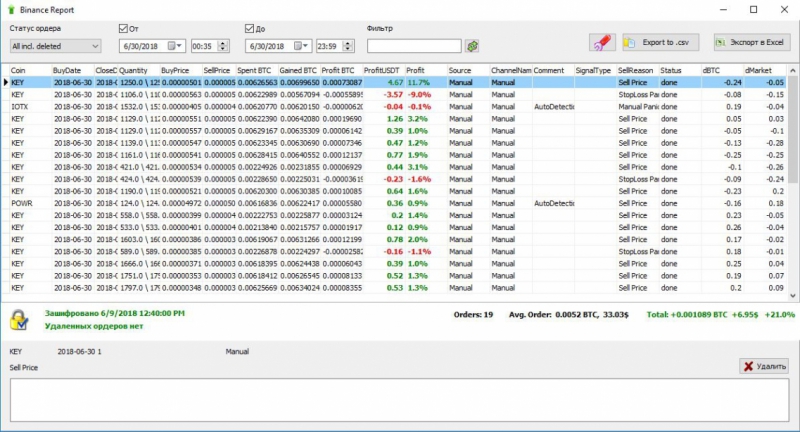This screenshot has width=800, height=432.
Task: Sort by the SellPrice column header
Action: point(219,70)
